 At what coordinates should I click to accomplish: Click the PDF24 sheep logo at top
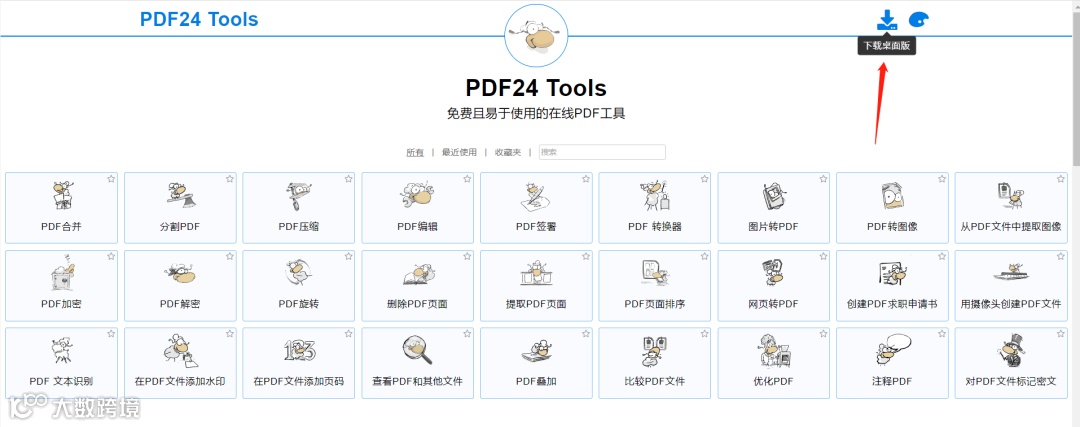[537, 35]
